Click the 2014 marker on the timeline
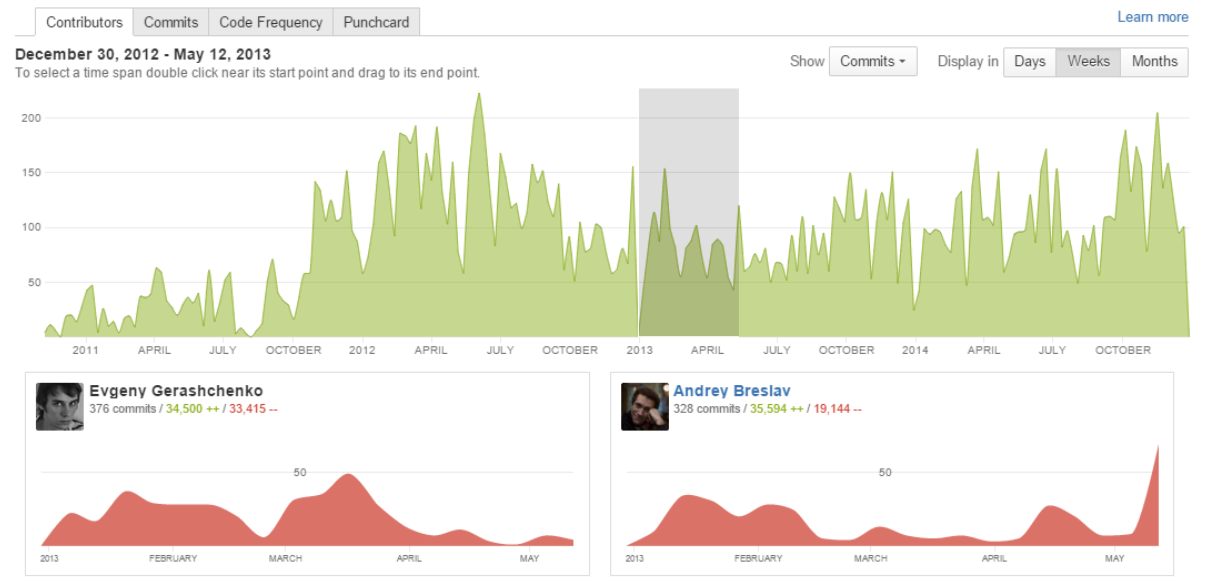Viewport: 1207px width, 584px height. pos(915,350)
